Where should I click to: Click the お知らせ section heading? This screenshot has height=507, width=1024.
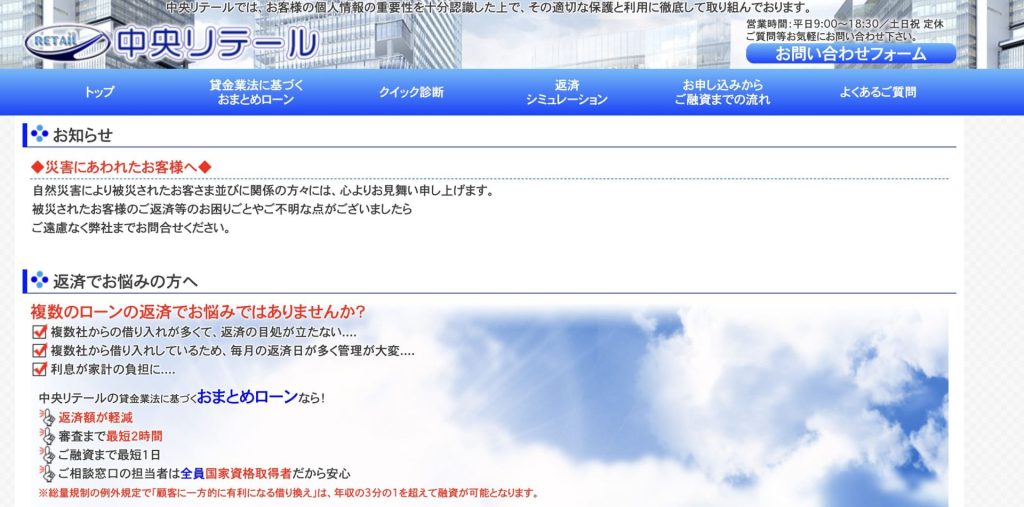(x=82, y=135)
